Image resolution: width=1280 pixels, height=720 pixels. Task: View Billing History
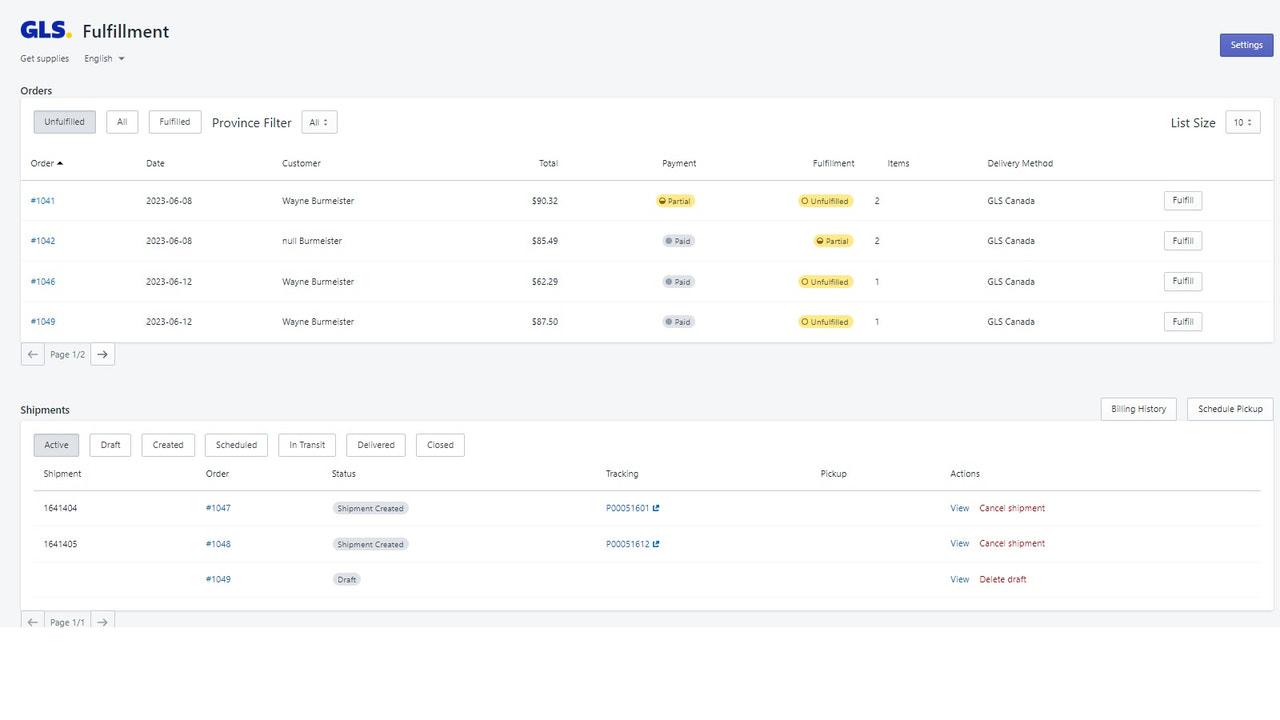click(x=1138, y=408)
